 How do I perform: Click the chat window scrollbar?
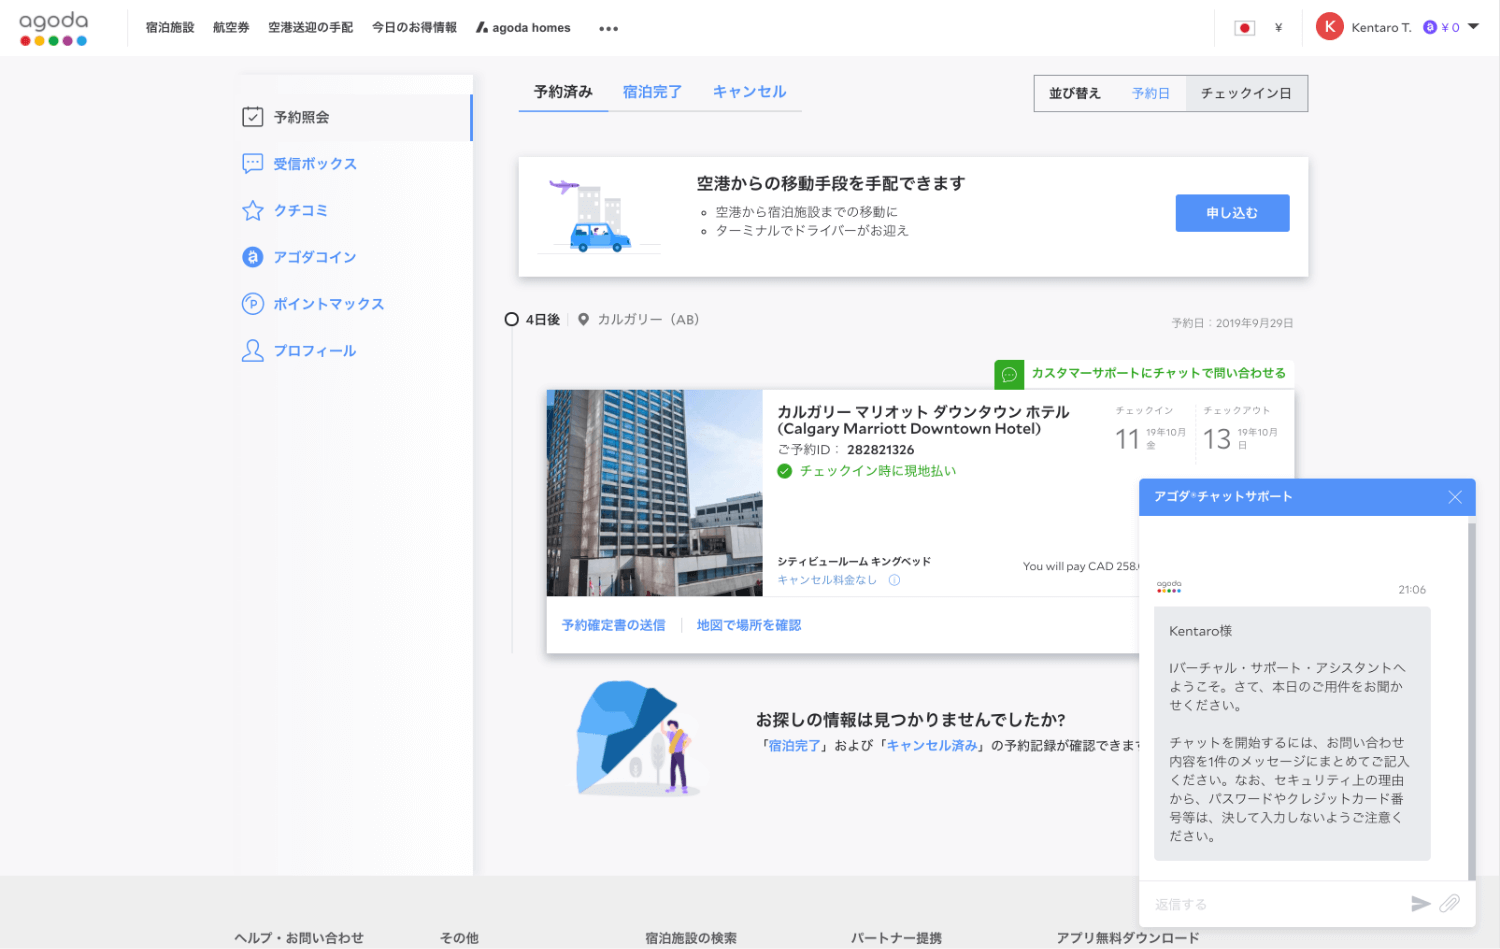(1471, 700)
